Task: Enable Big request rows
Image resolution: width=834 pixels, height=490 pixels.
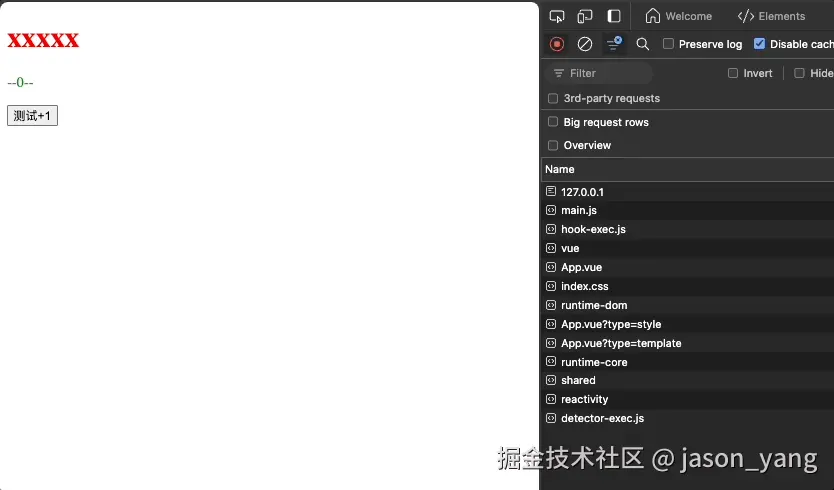Action: [553, 122]
